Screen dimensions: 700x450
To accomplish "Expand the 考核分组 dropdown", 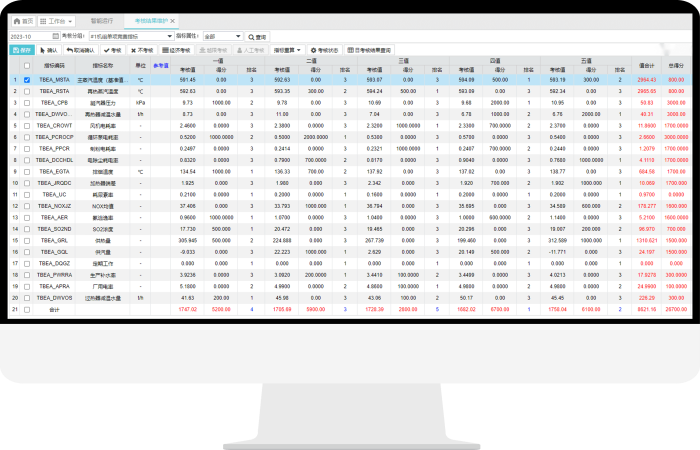I will click(168, 37).
